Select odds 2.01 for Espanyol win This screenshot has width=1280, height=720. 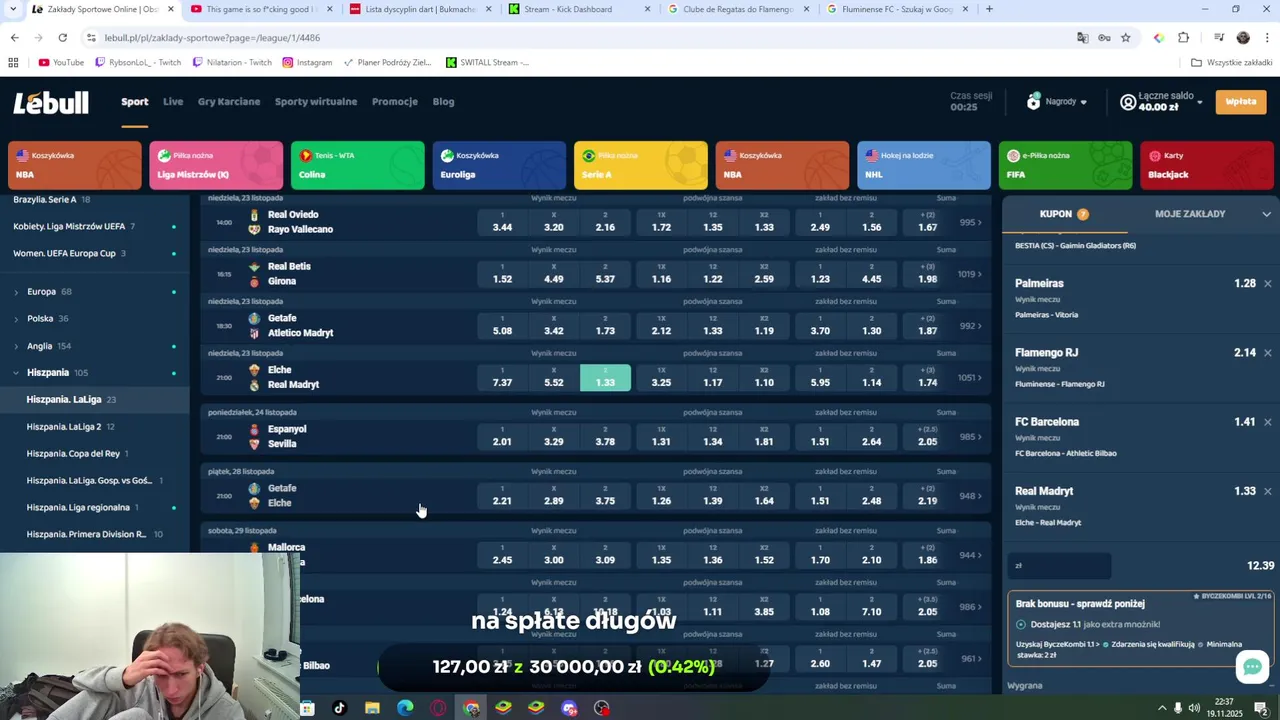tap(502, 437)
